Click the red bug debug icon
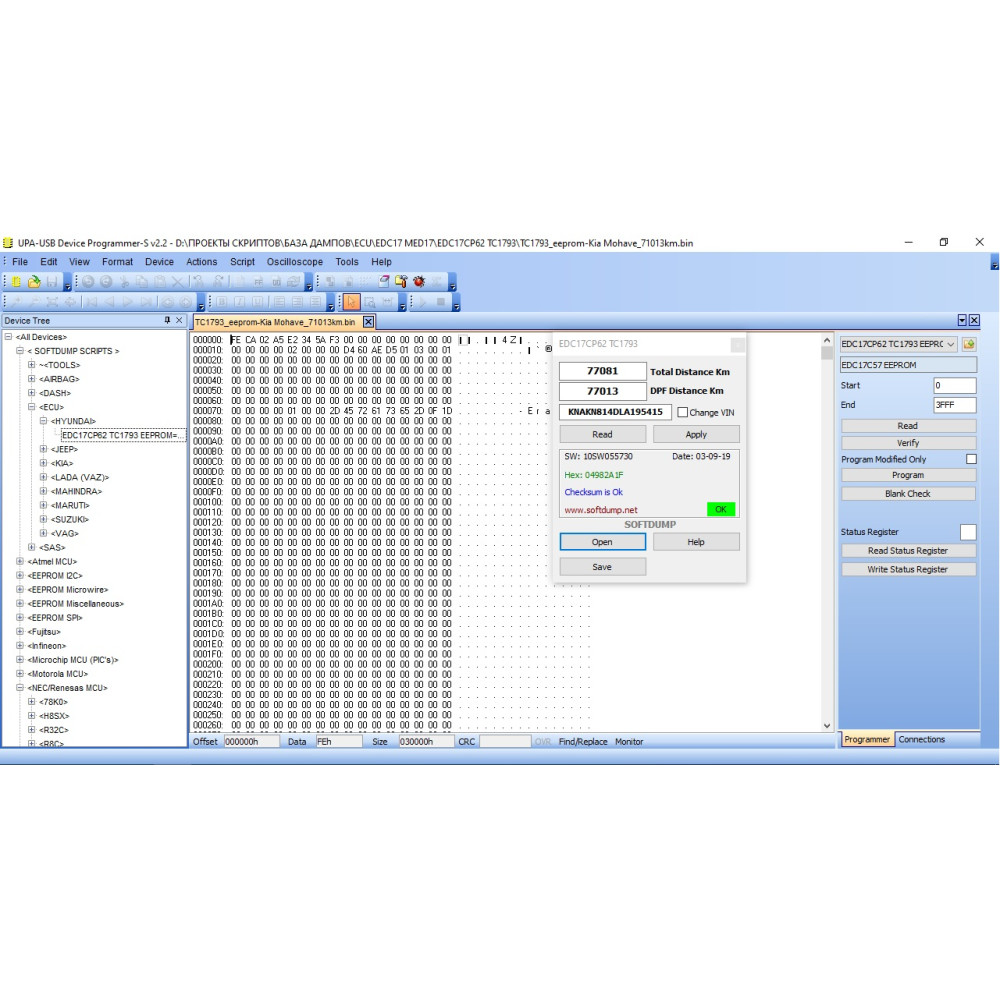 point(419,281)
